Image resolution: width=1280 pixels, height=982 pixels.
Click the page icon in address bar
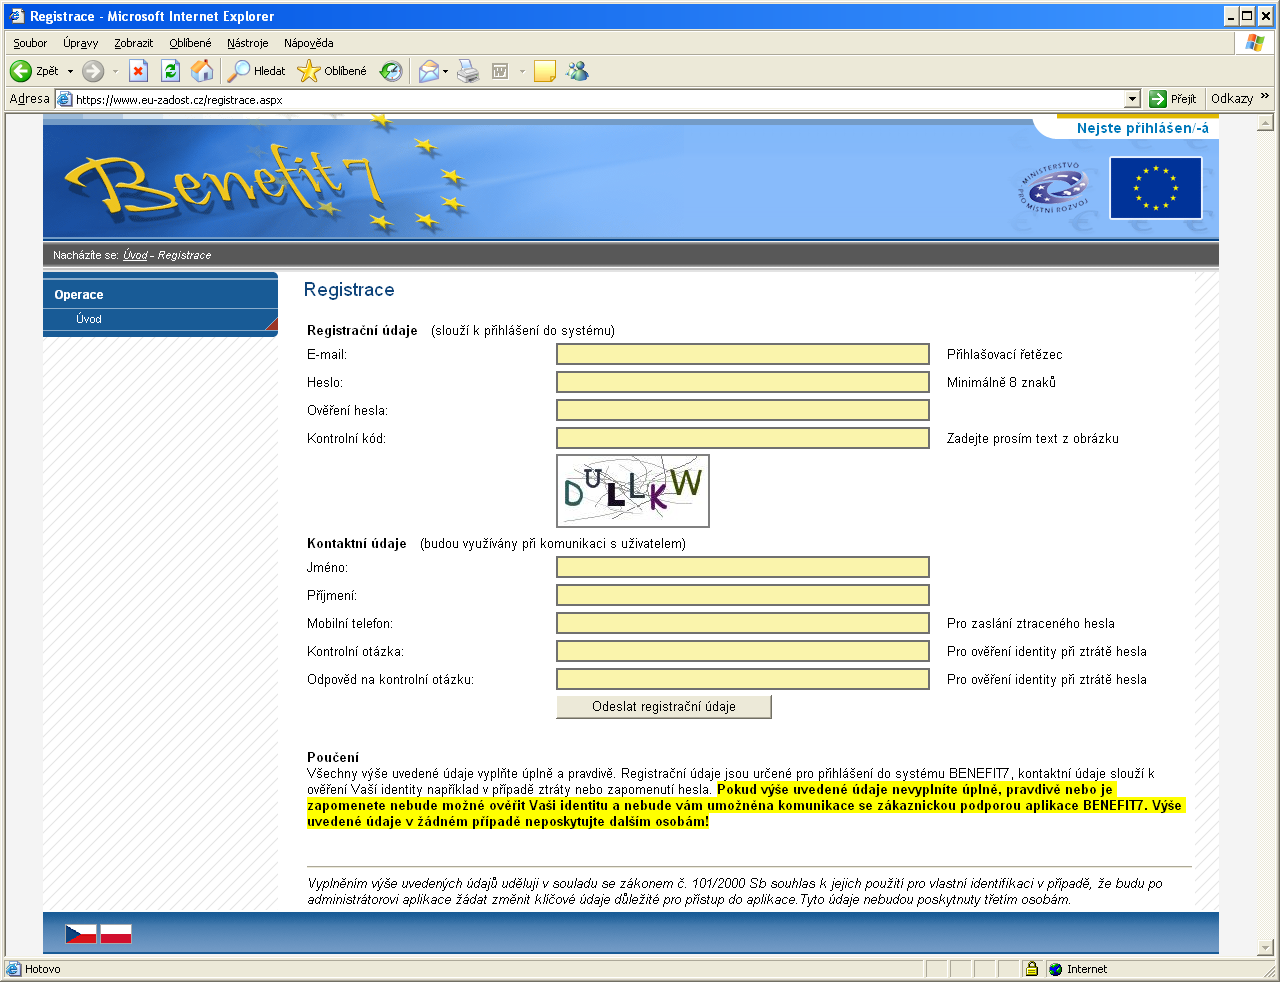click(65, 99)
